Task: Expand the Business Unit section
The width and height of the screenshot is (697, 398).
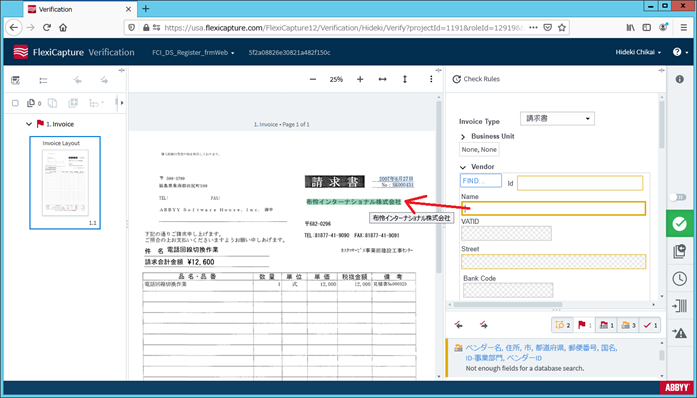Action: (463, 137)
